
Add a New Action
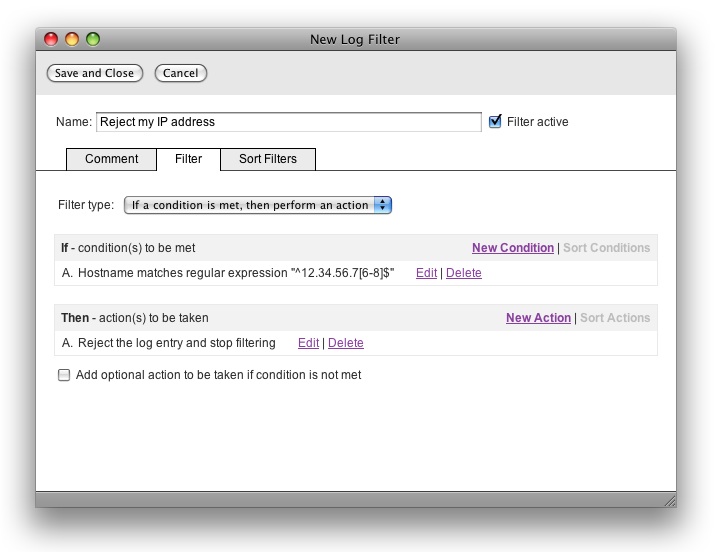(538, 318)
